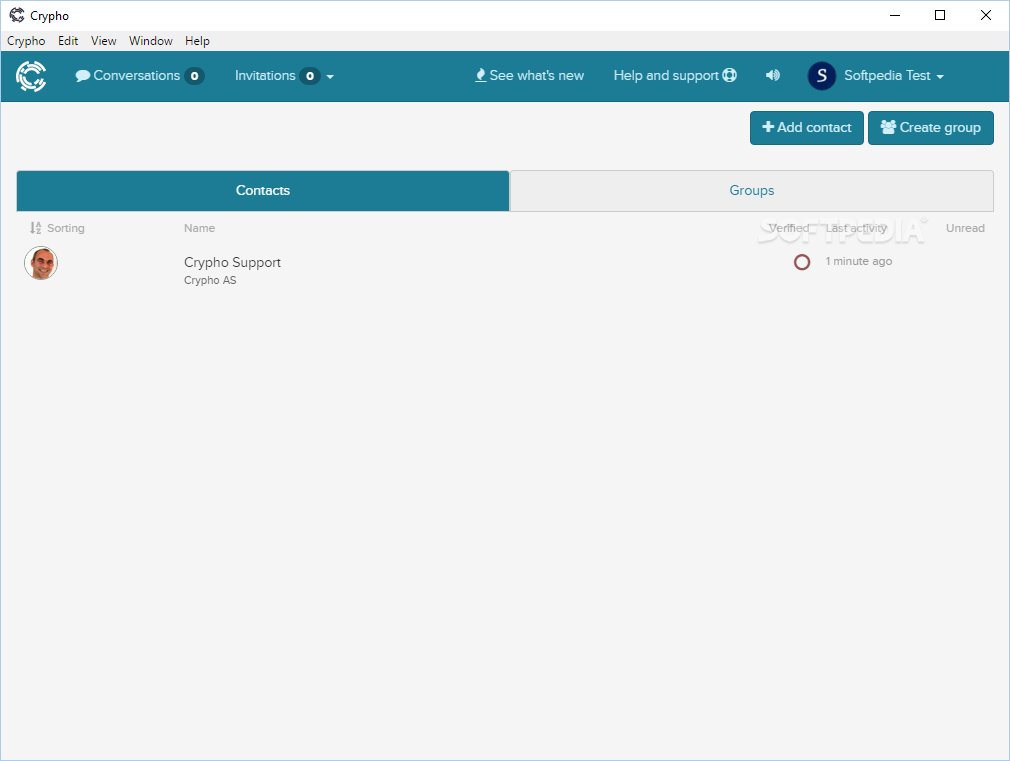Open the Edit menu
The width and height of the screenshot is (1010, 761).
coord(68,41)
